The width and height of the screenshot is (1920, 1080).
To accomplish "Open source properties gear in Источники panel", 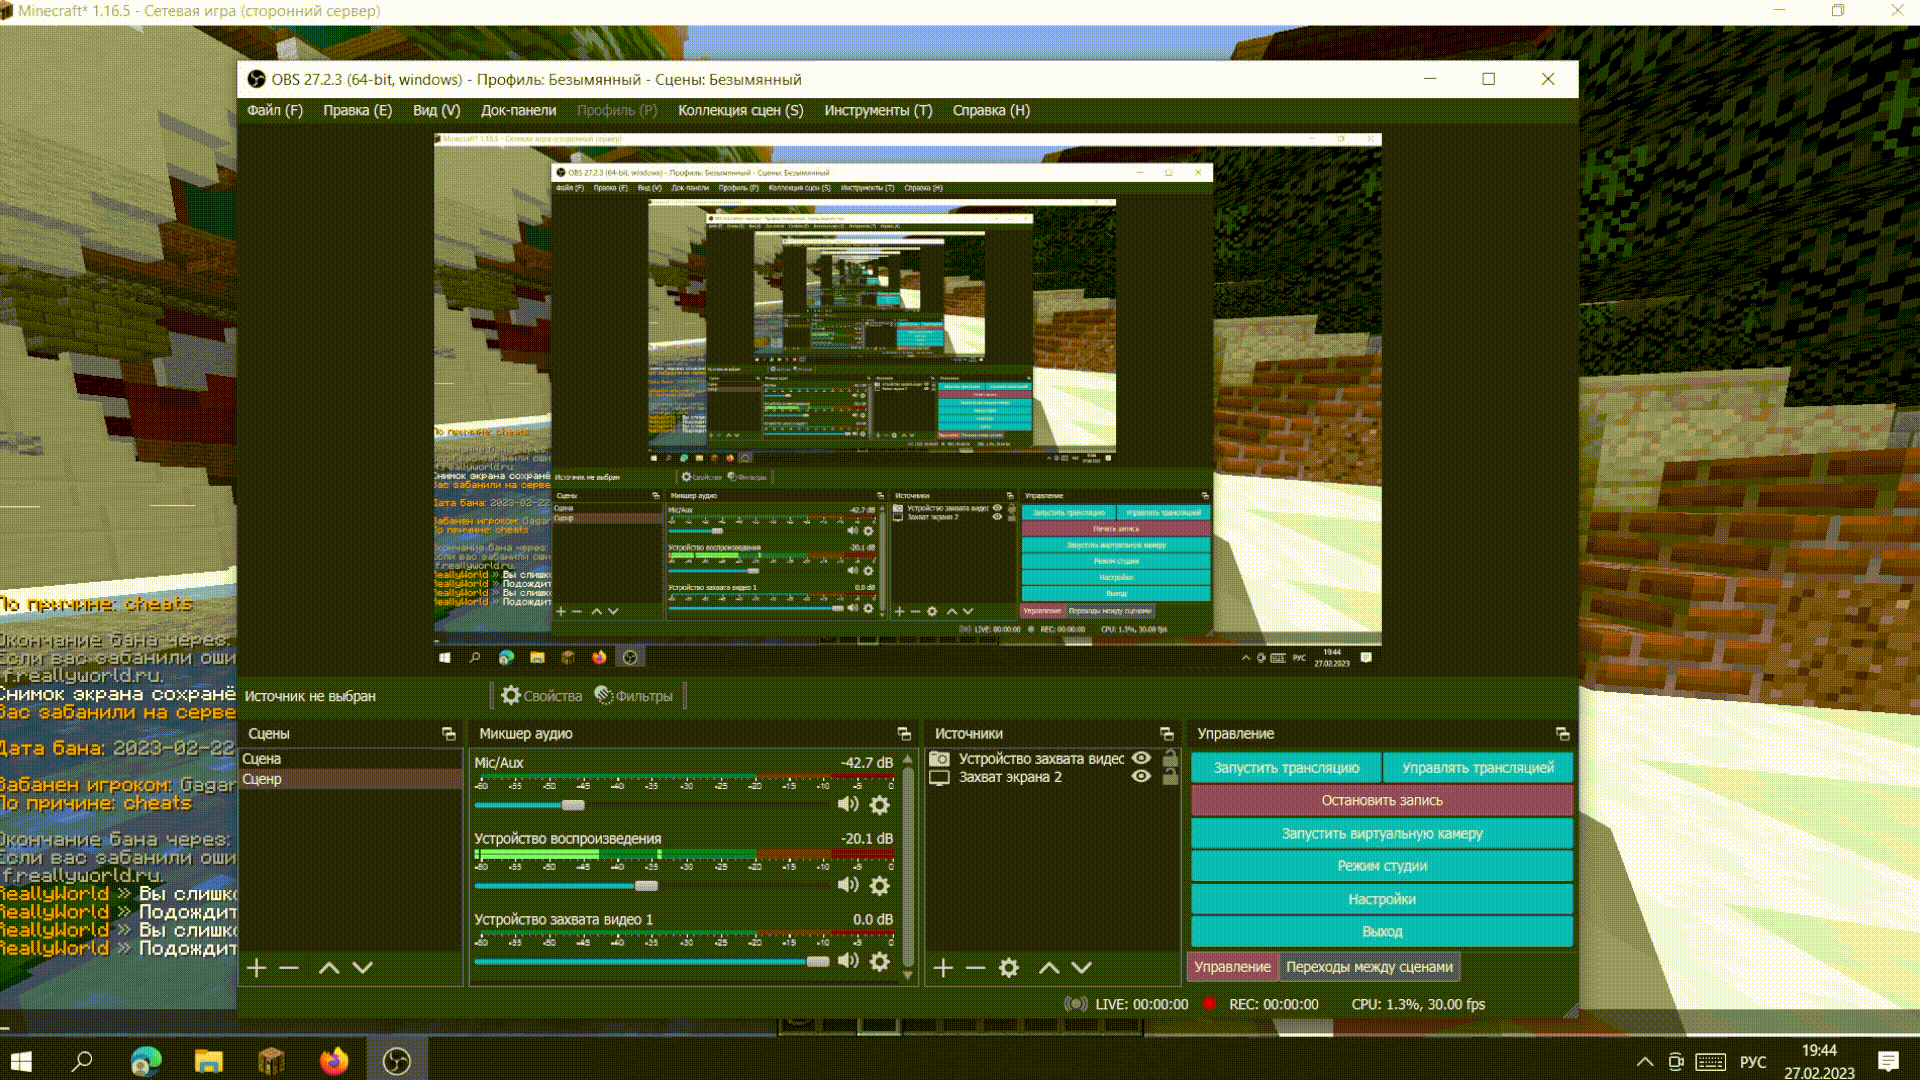I will point(1009,967).
